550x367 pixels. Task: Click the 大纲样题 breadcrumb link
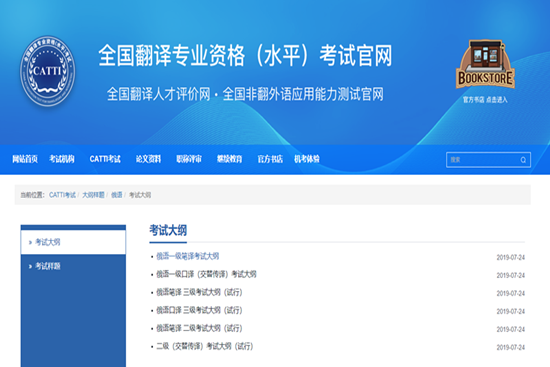coord(93,195)
